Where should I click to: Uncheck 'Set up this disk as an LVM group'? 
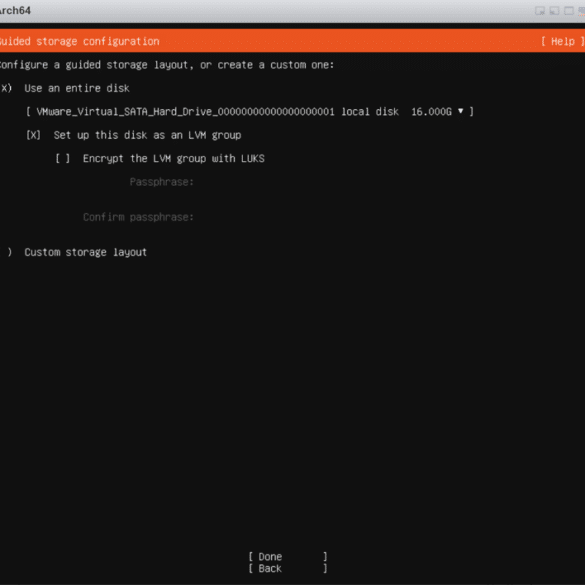click(33, 135)
